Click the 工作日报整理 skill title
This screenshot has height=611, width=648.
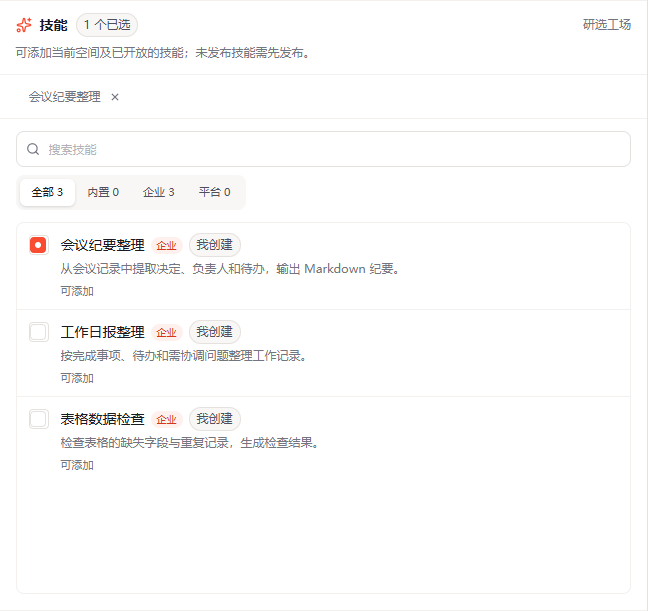click(102, 332)
